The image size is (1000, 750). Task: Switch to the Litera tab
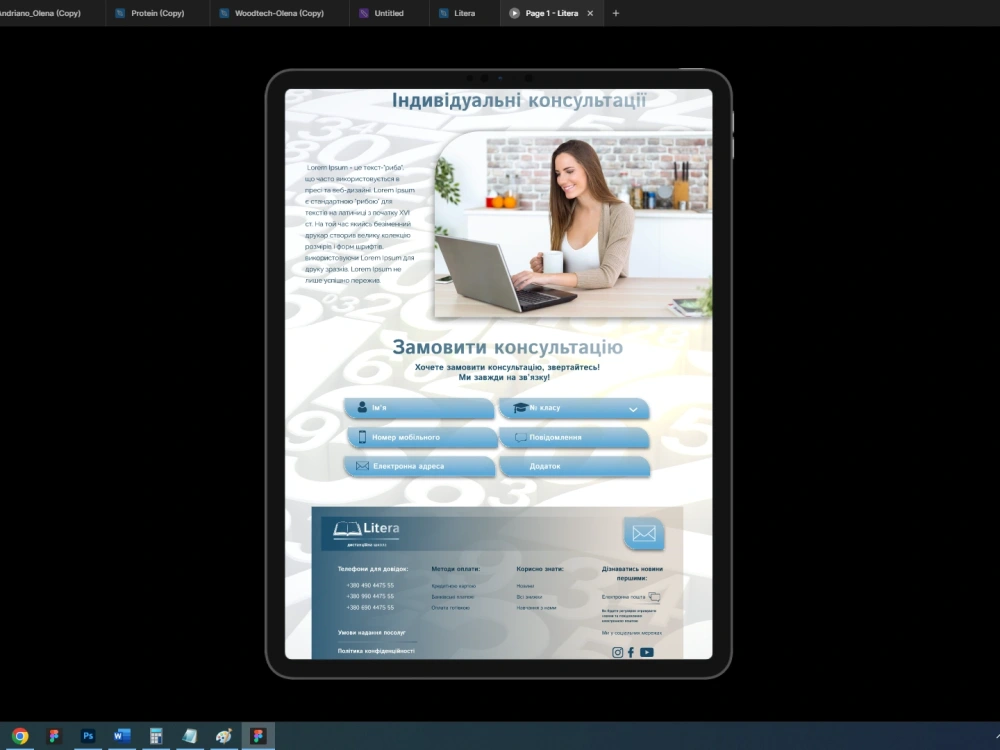coord(464,13)
